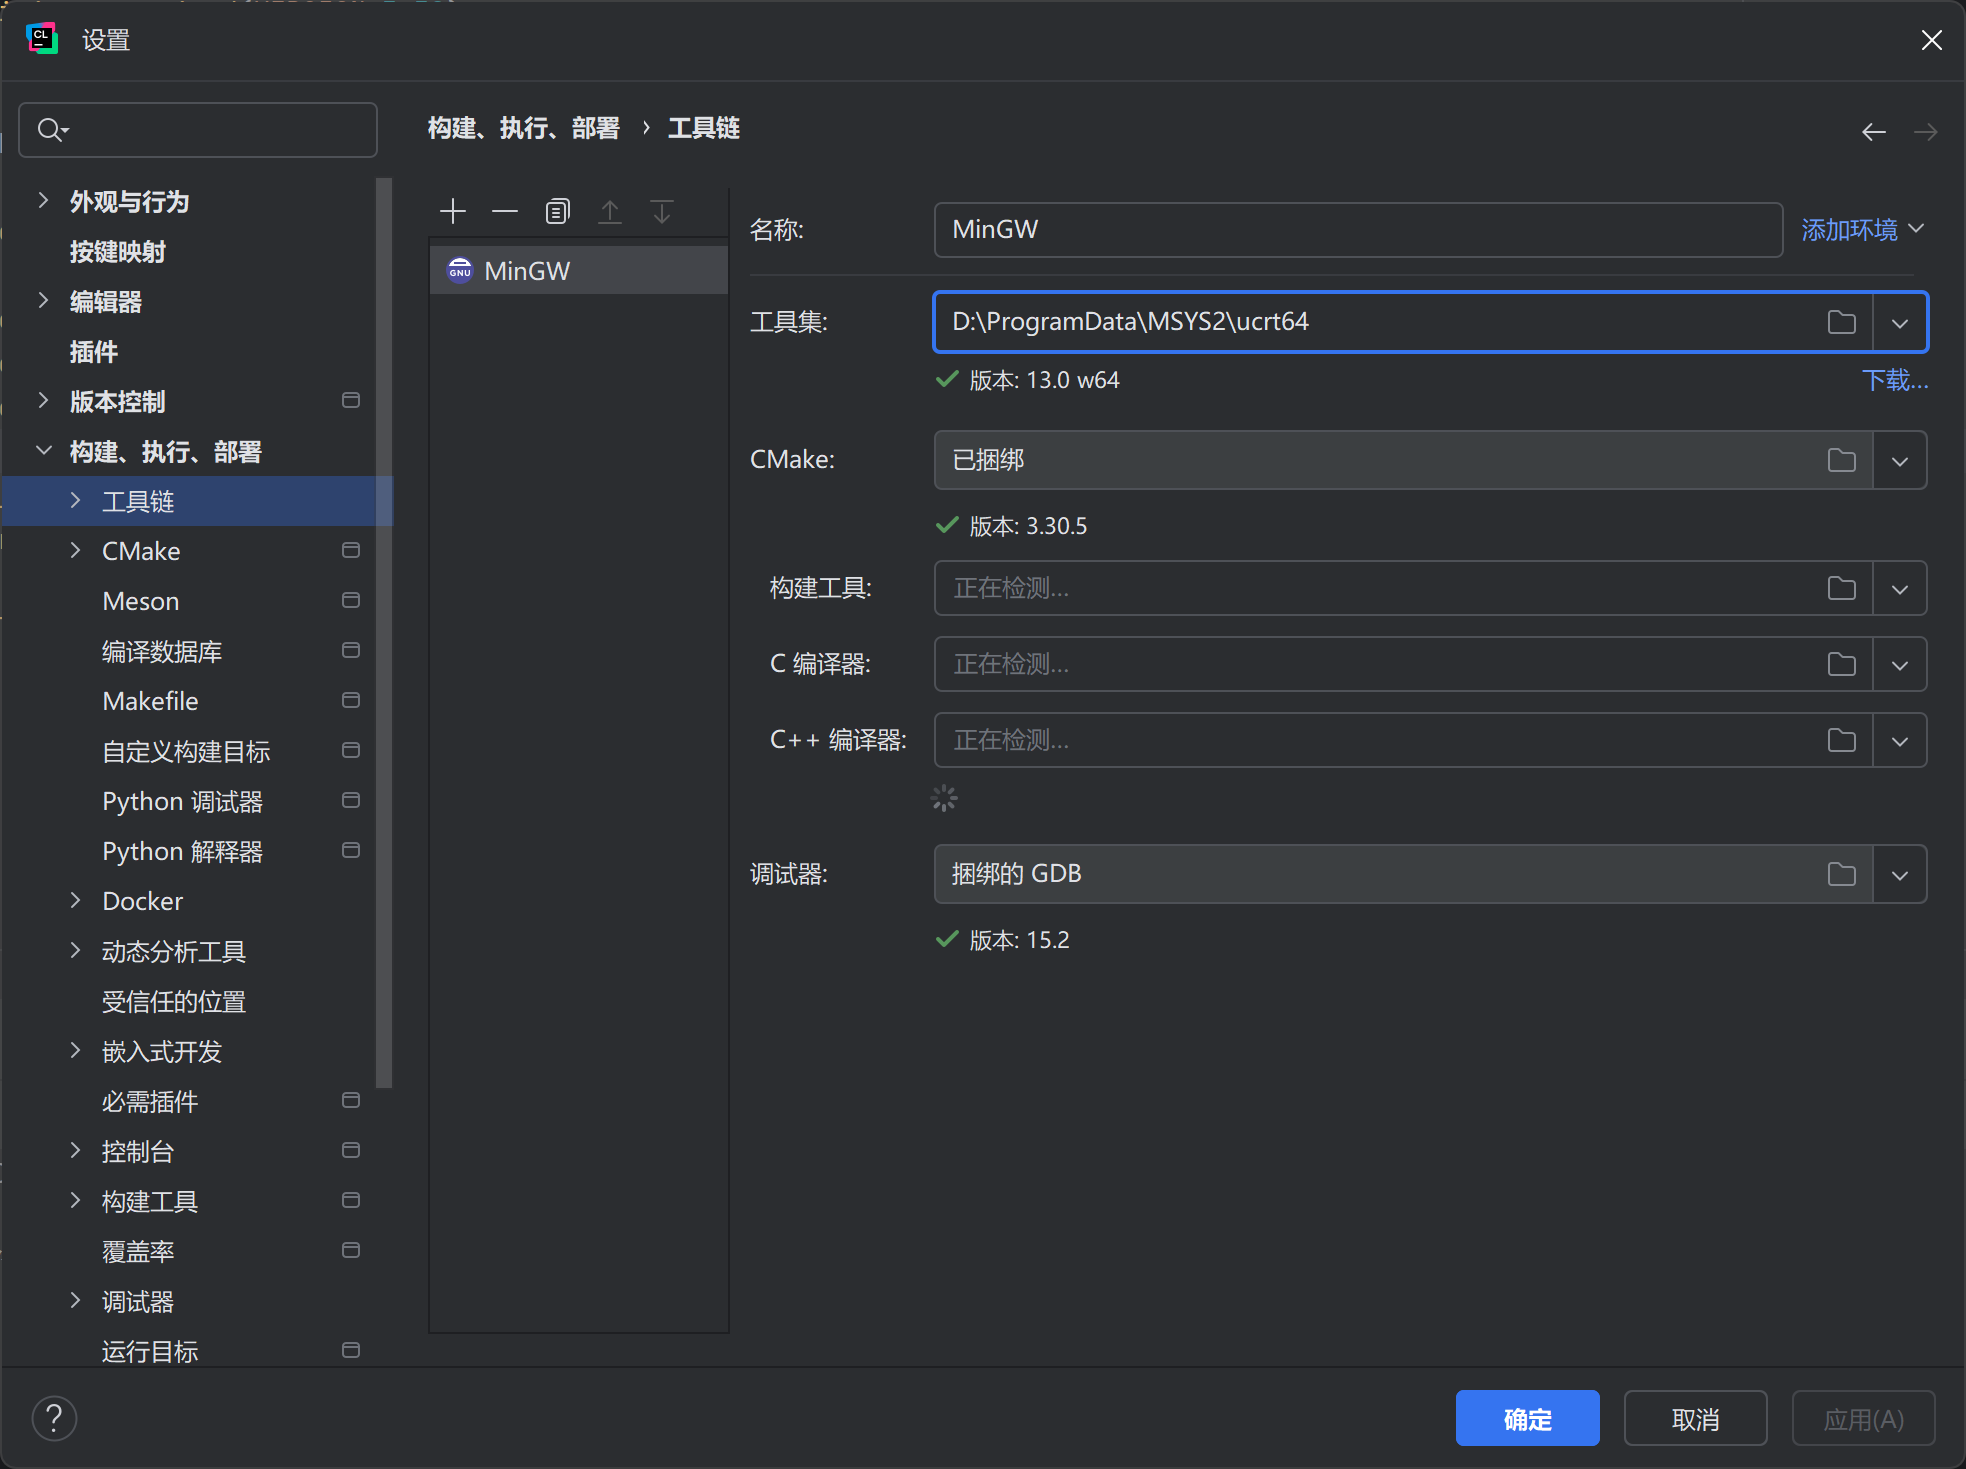Click the 下载 link under the toolset
The height and width of the screenshot is (1469, 1966).
1894,380
